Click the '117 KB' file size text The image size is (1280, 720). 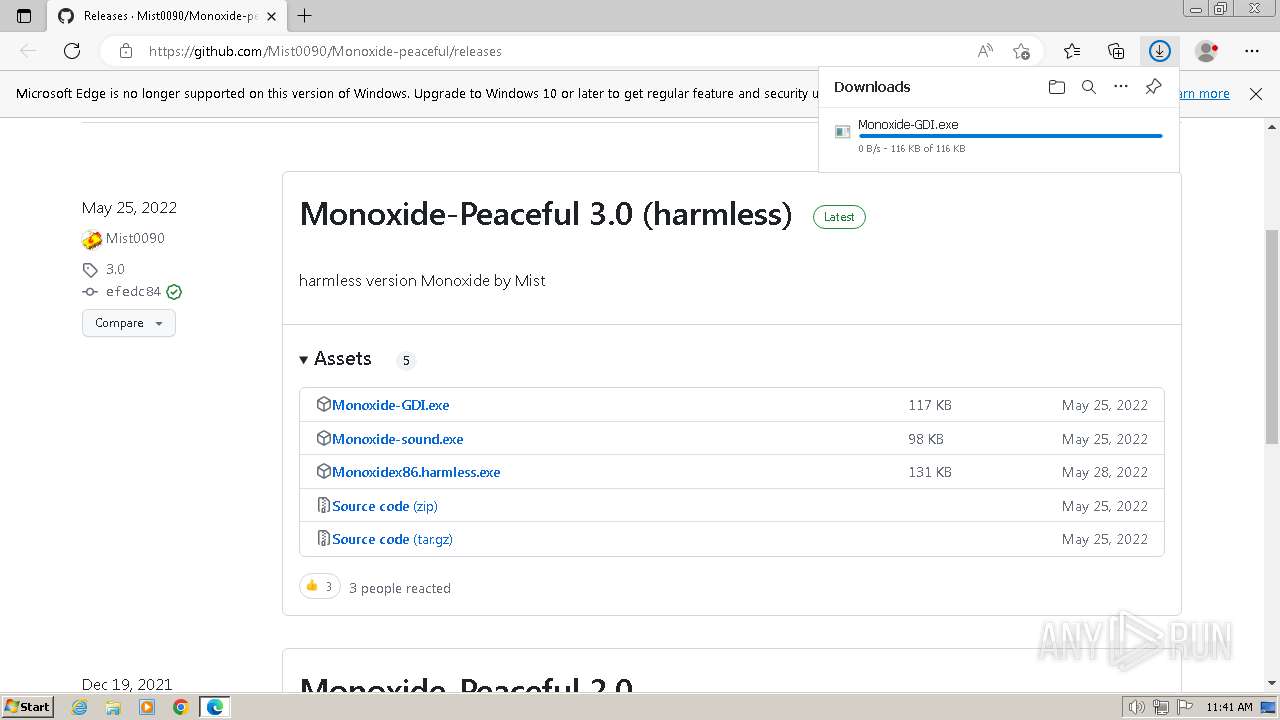(930, 405)
